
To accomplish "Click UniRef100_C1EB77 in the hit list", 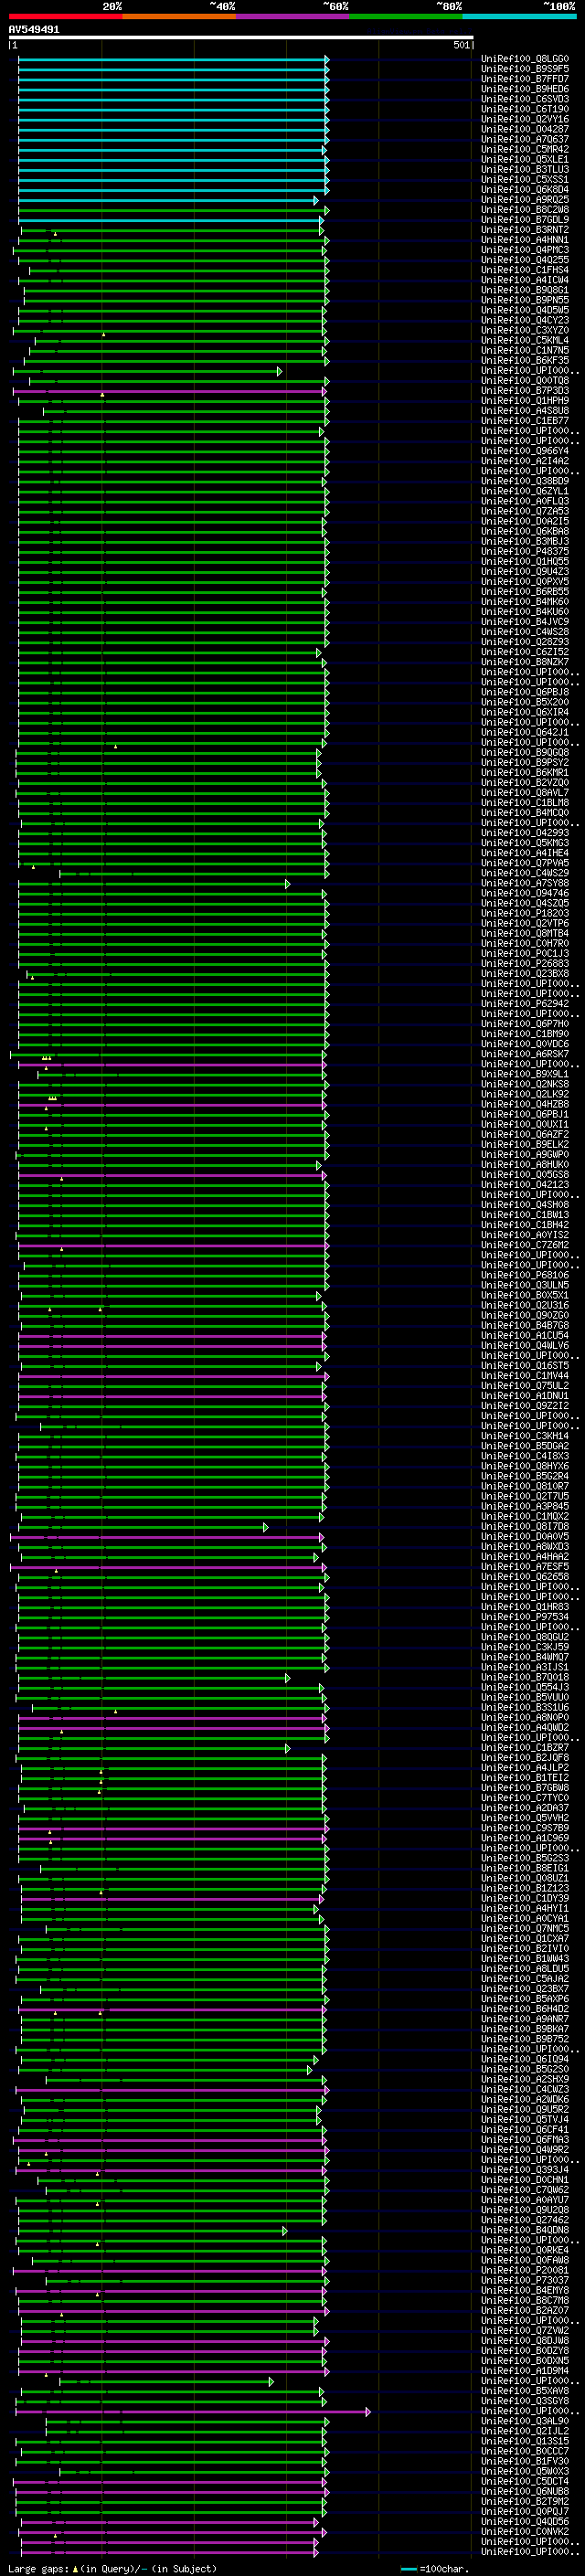I will tap(525, 421).
